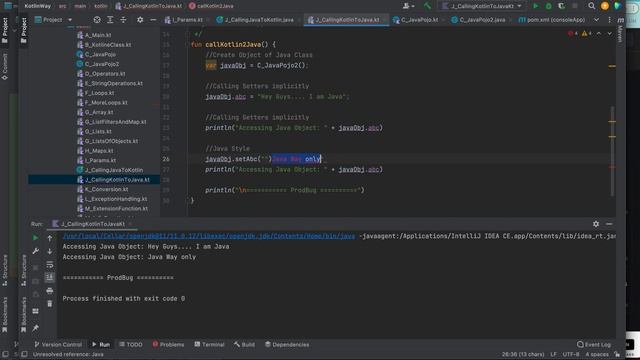This screenshot has height=360, width=640.
Task: Open Search Everywhere magnifier icon
Action: 591,6
